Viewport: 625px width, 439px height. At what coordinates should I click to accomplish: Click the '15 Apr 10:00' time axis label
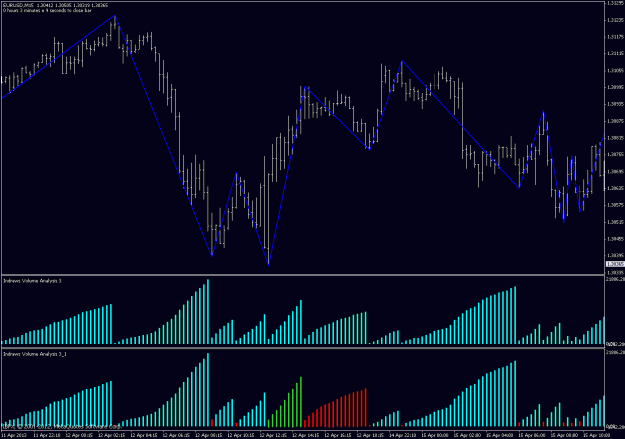tap(596, 435)
